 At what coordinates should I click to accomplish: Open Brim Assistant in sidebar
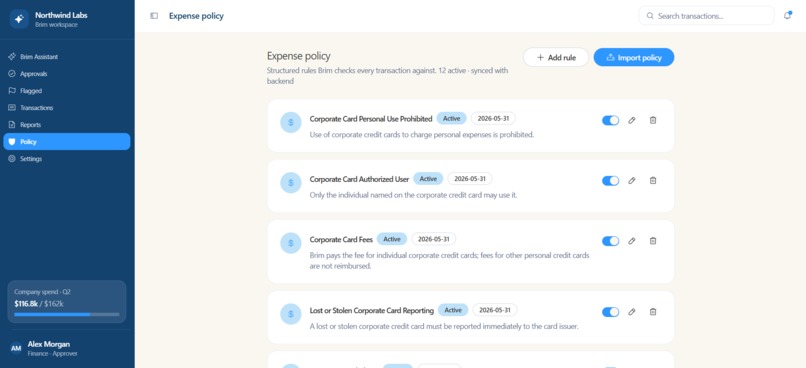67,57
